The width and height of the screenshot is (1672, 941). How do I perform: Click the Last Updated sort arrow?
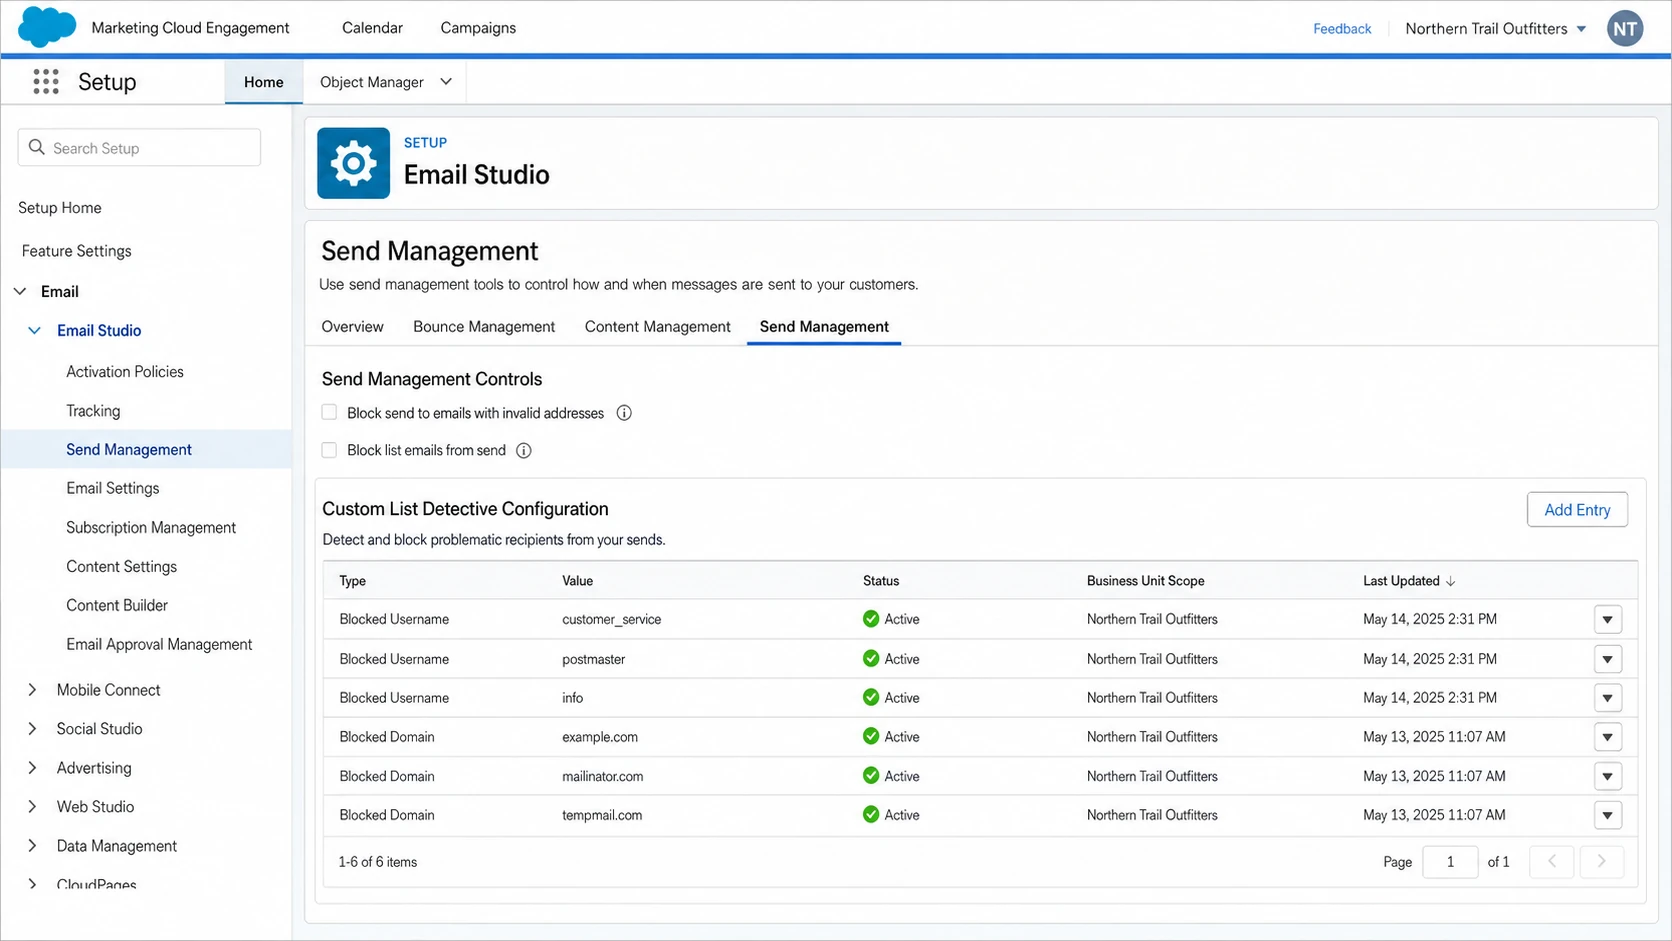point(1451,581)
